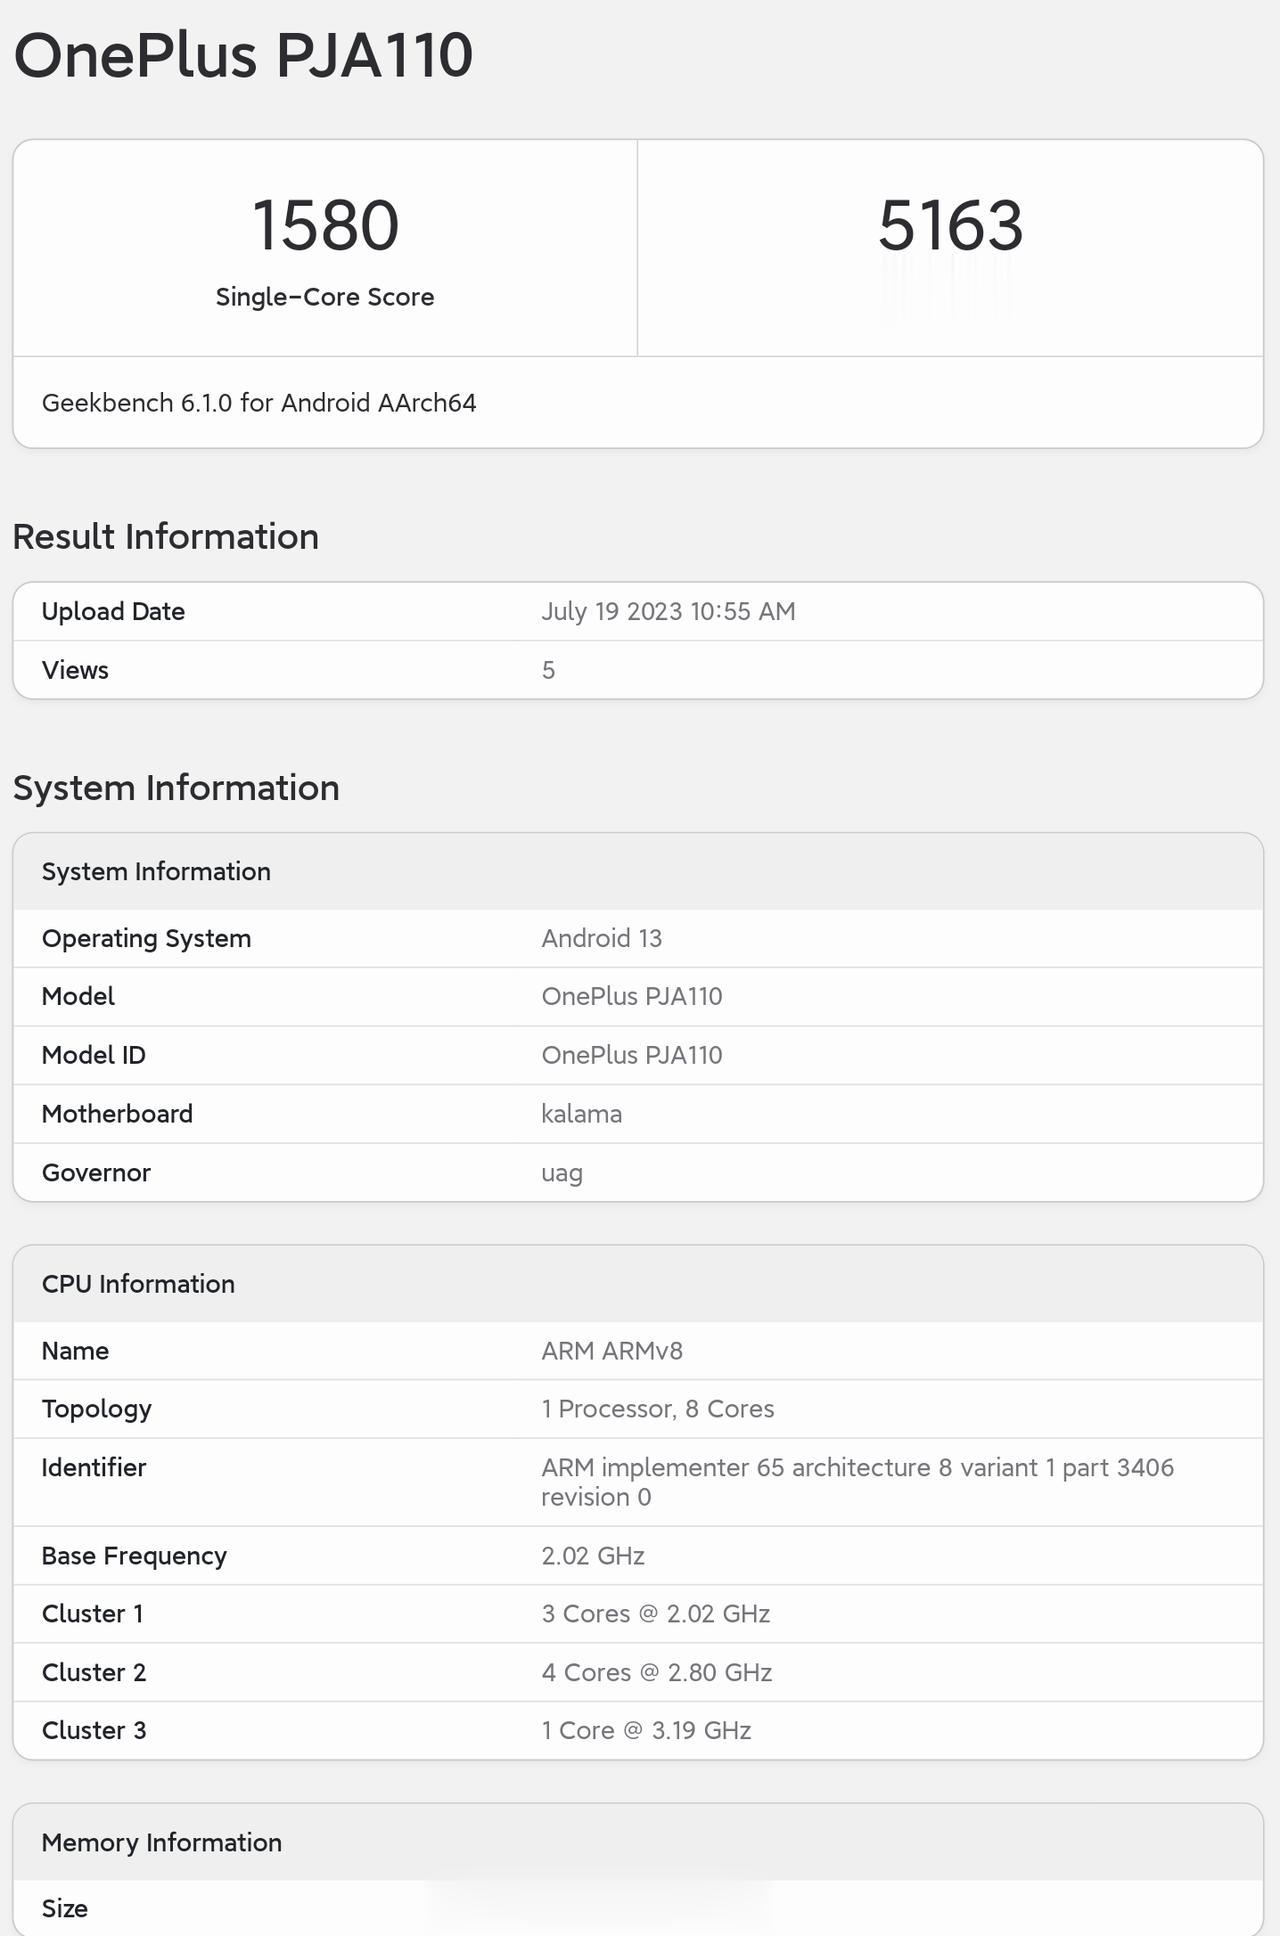Click the Operating System label
The width and height of the screenshot is (1280, 1936).
point(146,939)
